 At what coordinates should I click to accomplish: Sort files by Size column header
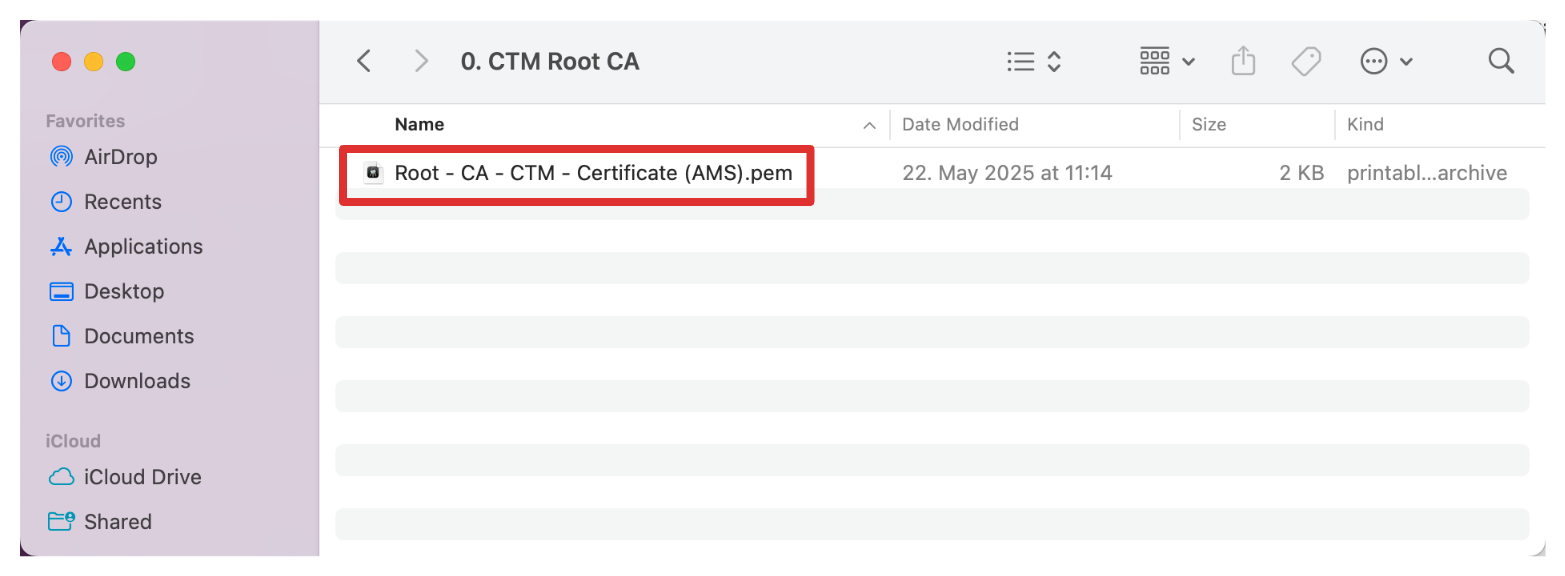point(1208,125)
